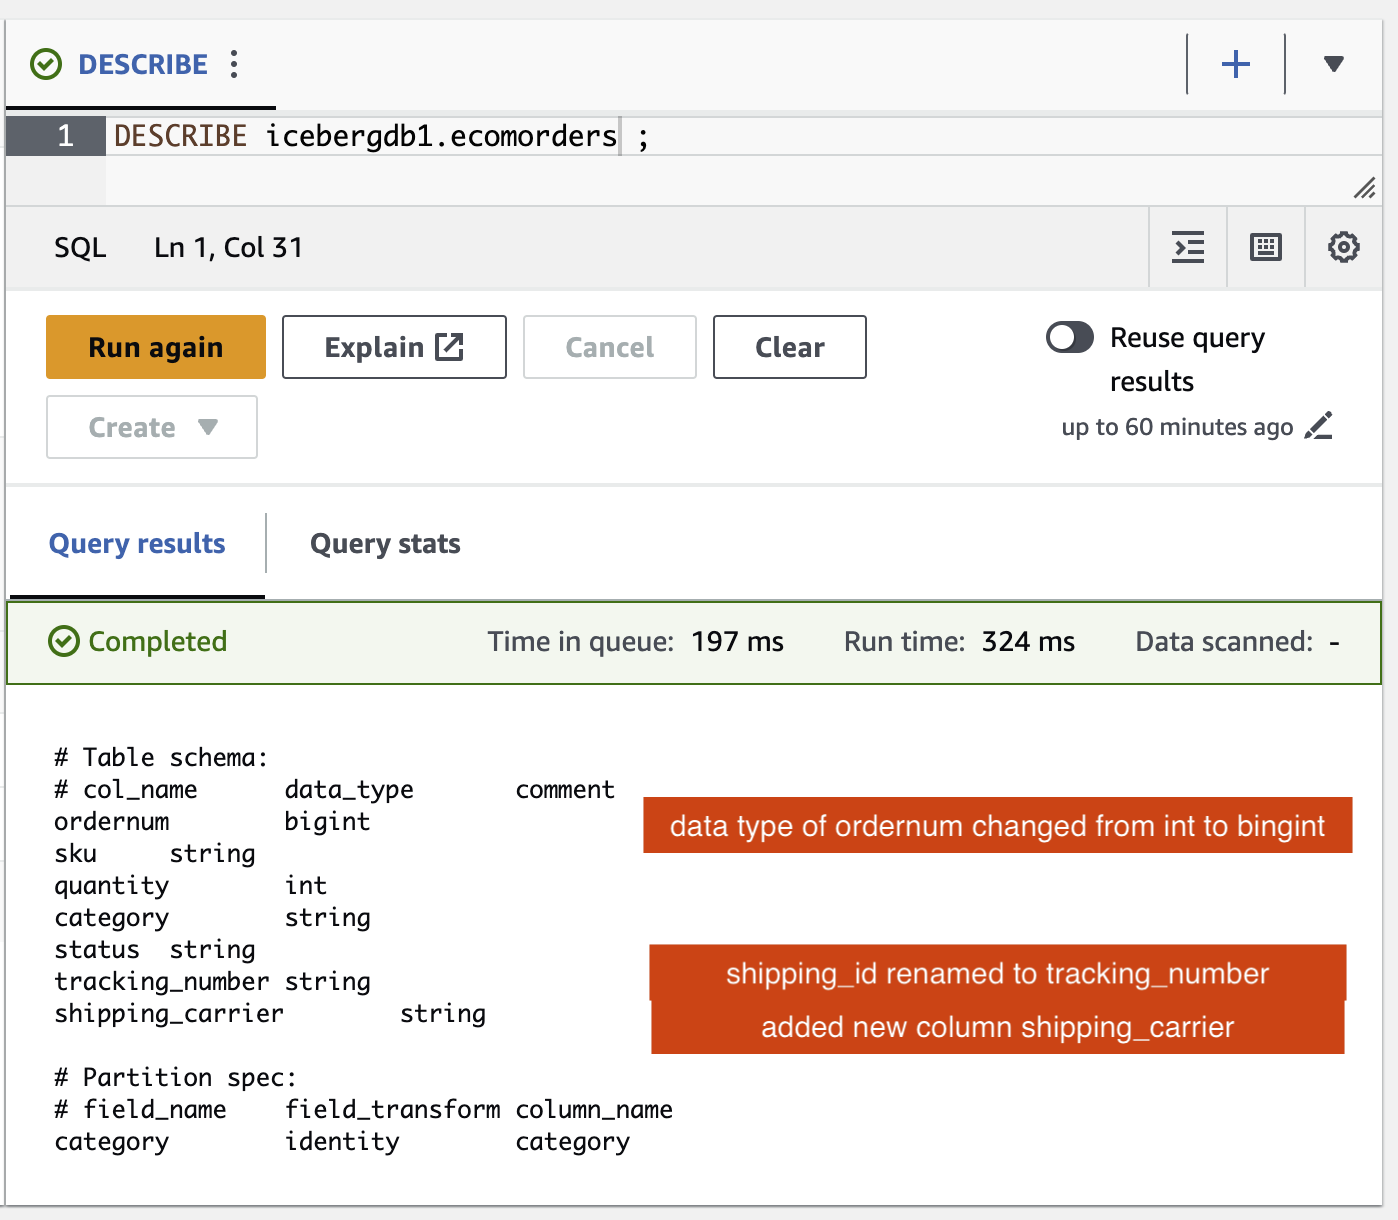The width and height of the screenshot is (1398, 1220).
Task: Open editor preferences gear icon
Action: point(1343,247)
